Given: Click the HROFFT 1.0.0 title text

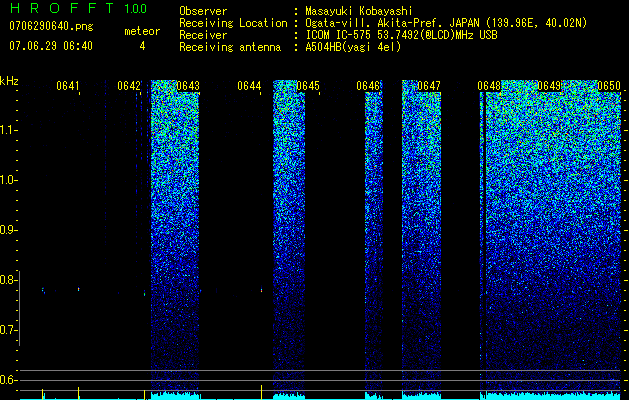Looking at the screenshot, I should (x=78, y=8).
